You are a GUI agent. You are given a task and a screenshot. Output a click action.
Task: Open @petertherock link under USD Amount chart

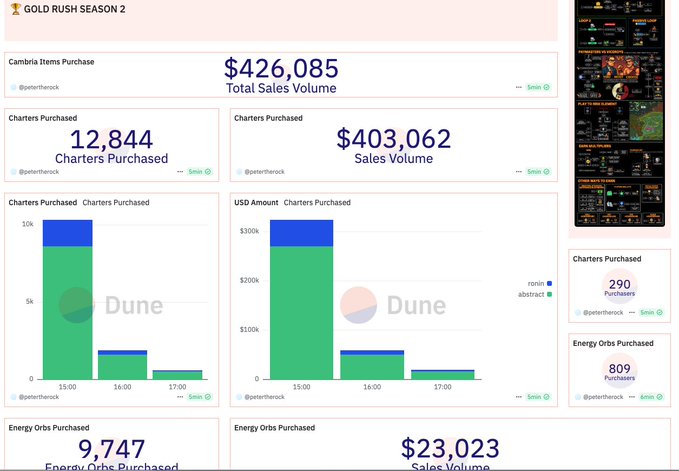(264, 397)
